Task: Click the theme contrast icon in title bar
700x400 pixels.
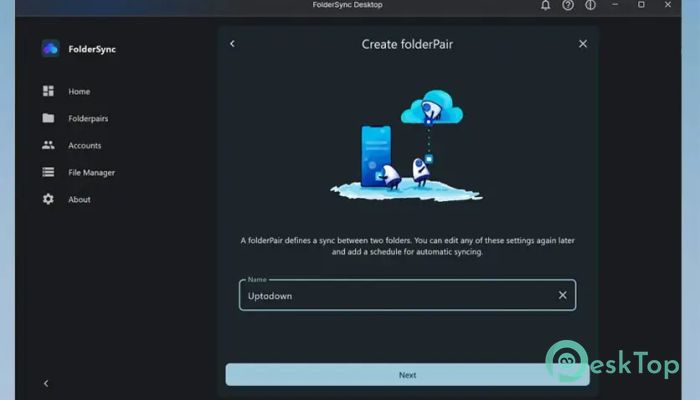Action: click(x=591, y=5)
